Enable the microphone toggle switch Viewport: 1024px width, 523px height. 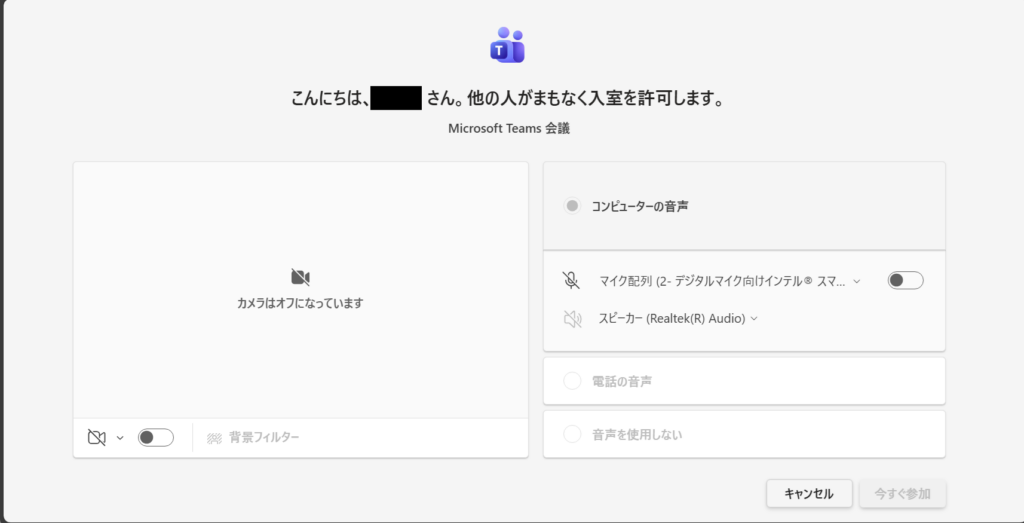[905, 281]
